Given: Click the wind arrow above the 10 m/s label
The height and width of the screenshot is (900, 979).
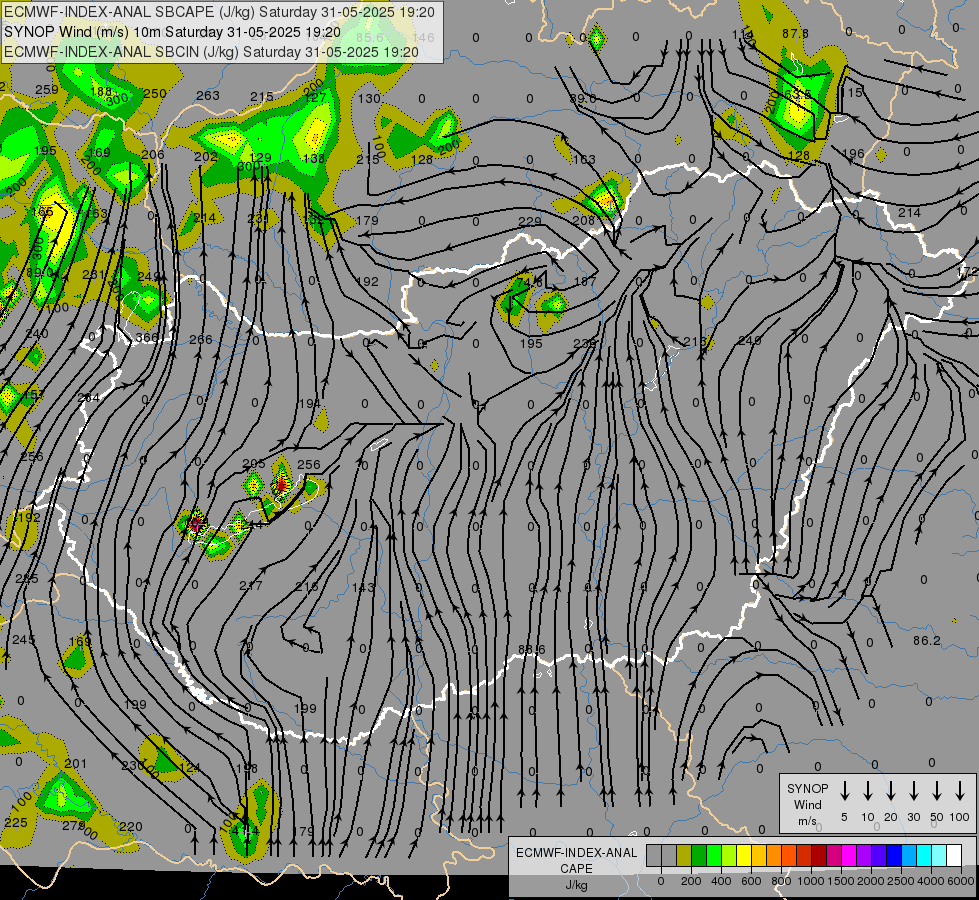Looking at the screenshot, I should (867, 791).
